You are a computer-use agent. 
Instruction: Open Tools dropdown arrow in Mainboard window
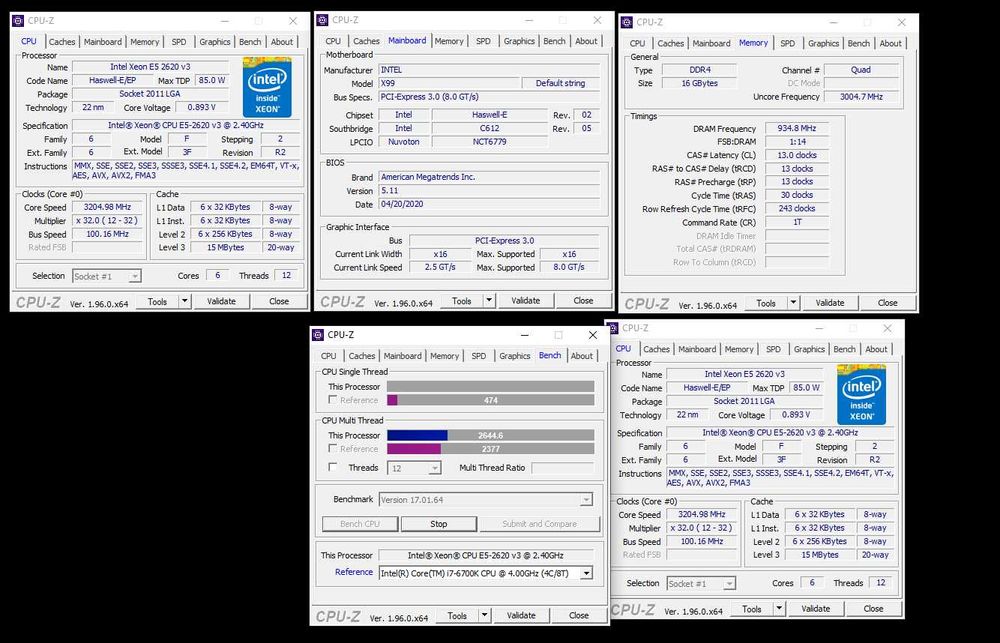pos(489,300)
